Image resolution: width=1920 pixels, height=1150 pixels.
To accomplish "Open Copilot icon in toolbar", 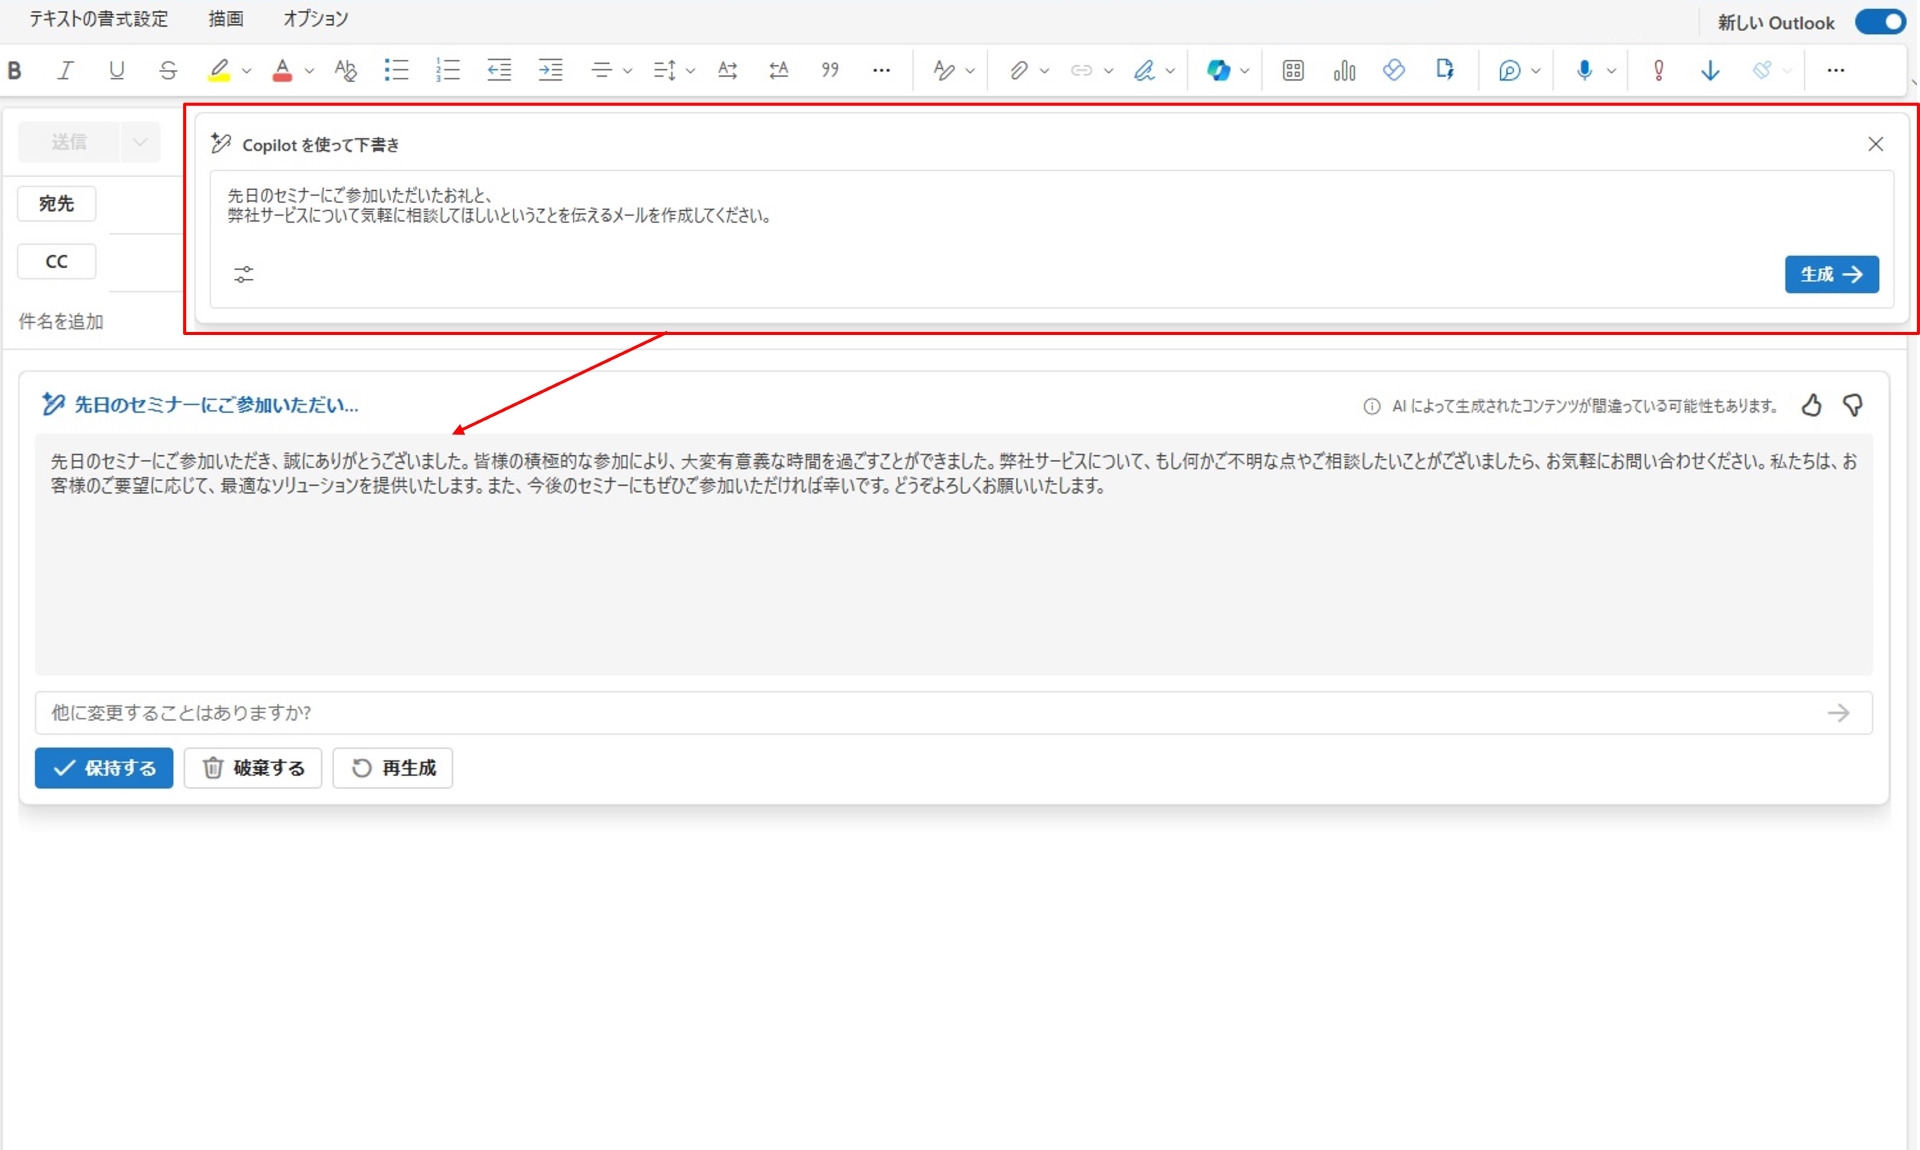I will coord(1218,70).
